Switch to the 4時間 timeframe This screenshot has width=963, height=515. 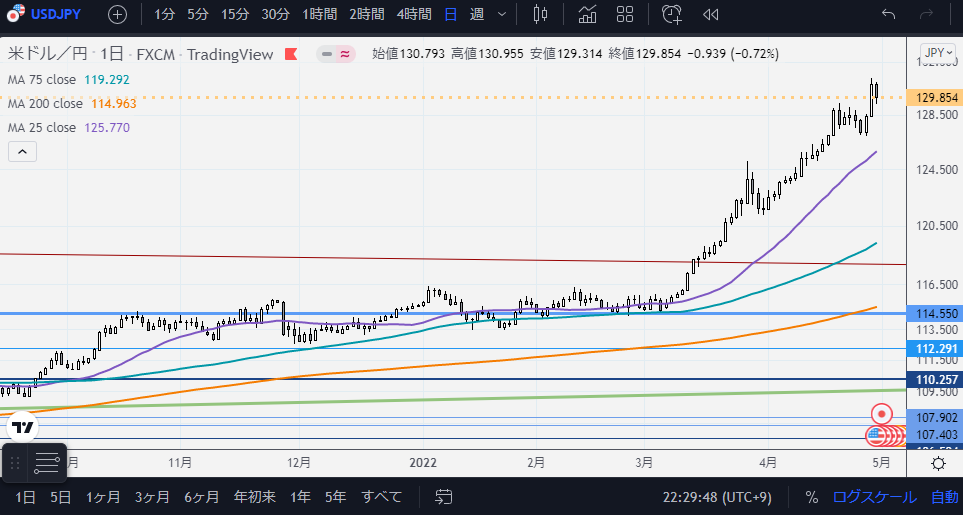click(x=414, y=15)
